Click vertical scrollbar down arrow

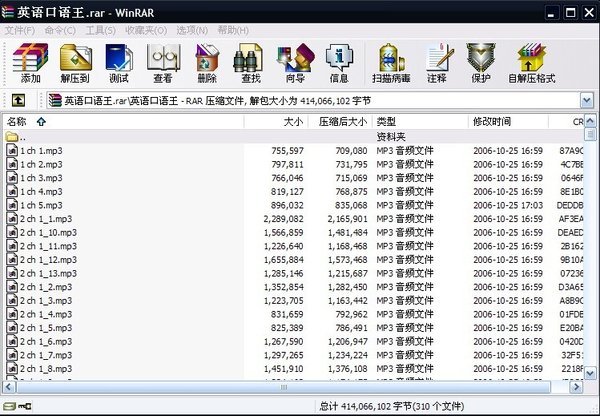pos(590,373)
